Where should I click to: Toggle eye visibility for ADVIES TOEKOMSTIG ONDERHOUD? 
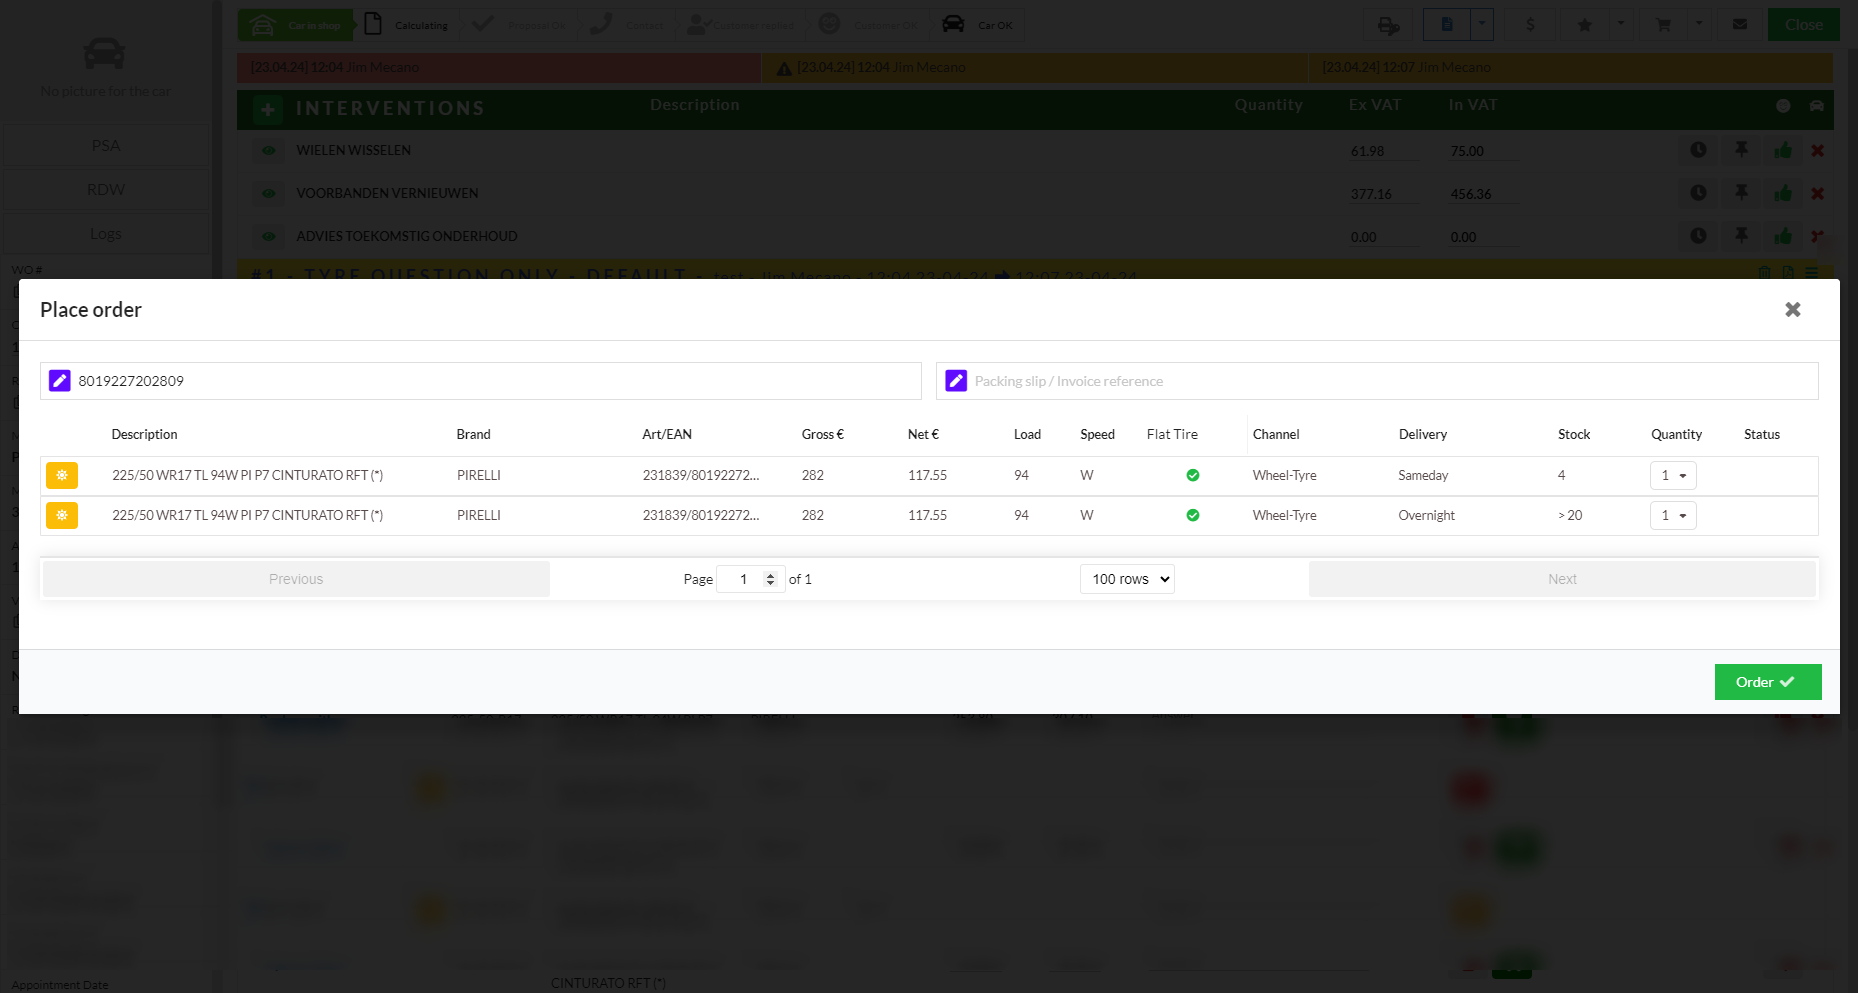pos(268,237)
